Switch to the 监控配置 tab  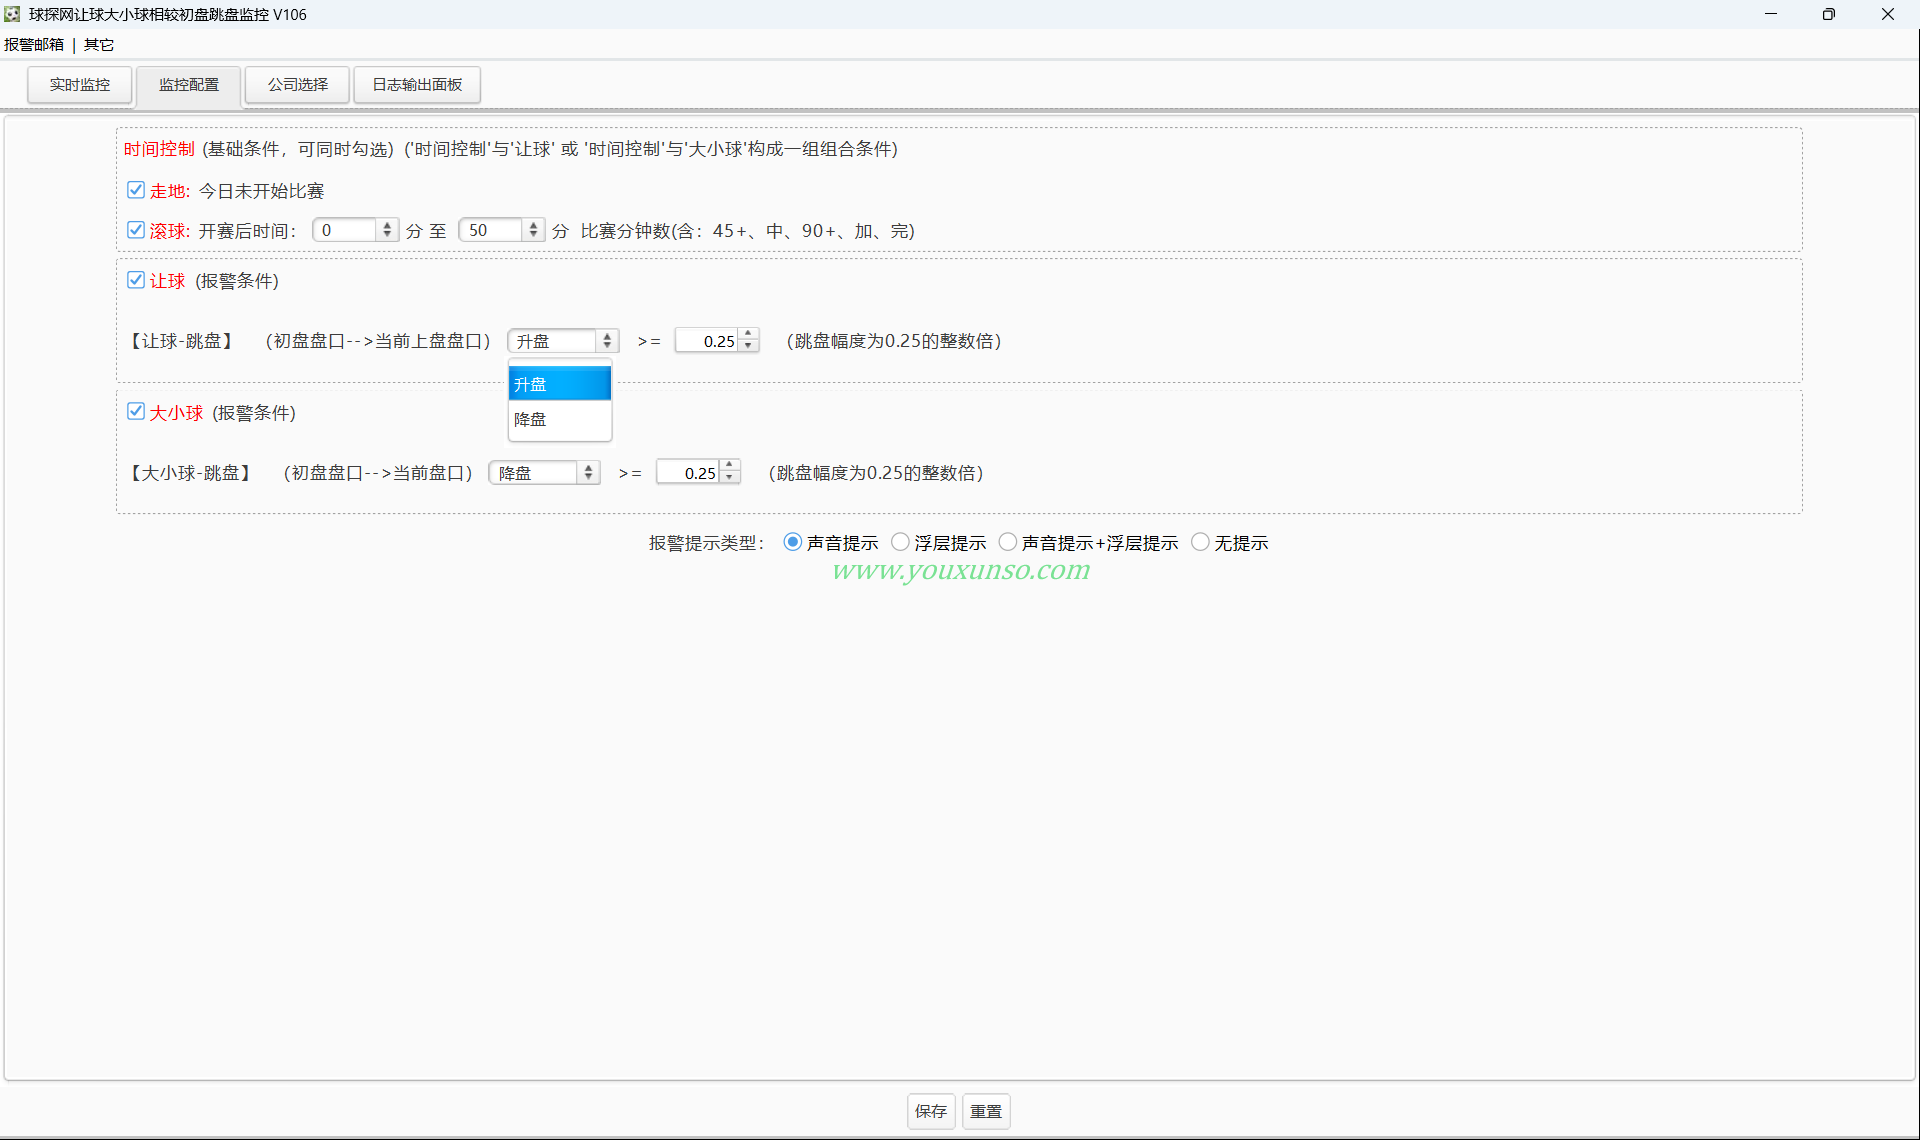point(189,85)
